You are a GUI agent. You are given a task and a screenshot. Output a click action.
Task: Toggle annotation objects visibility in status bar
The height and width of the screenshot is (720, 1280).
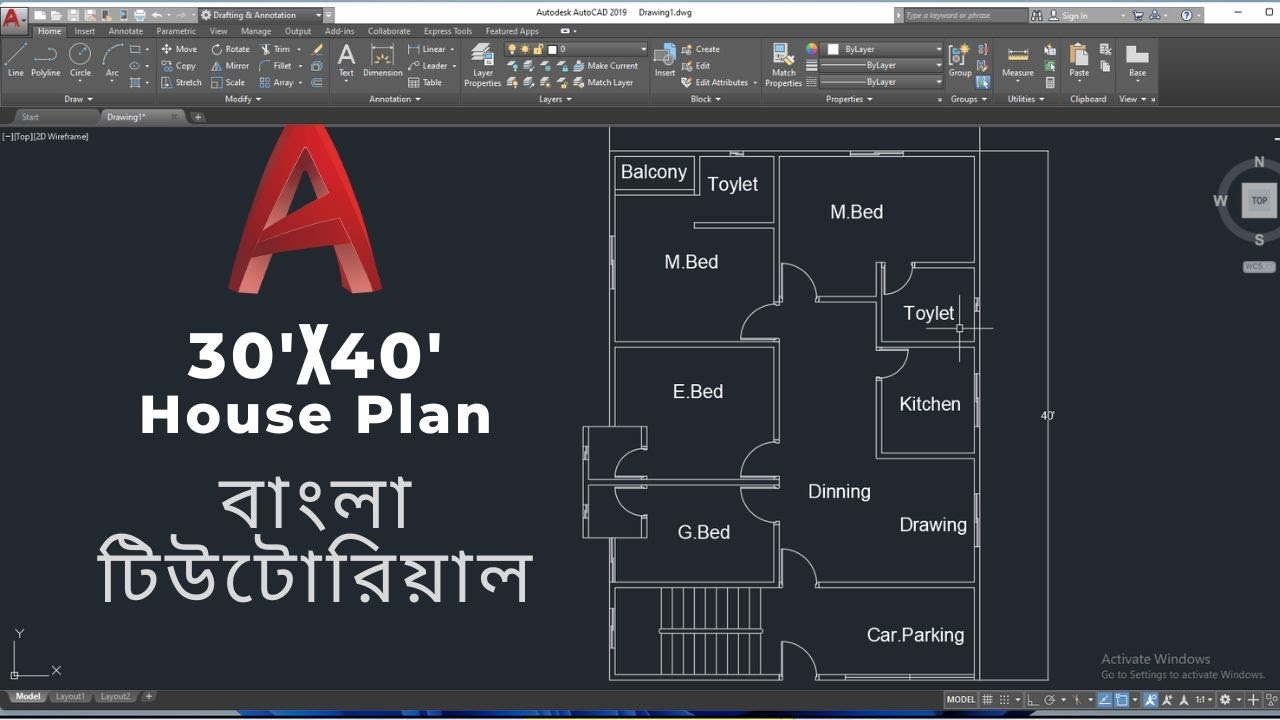point(1152,700)
